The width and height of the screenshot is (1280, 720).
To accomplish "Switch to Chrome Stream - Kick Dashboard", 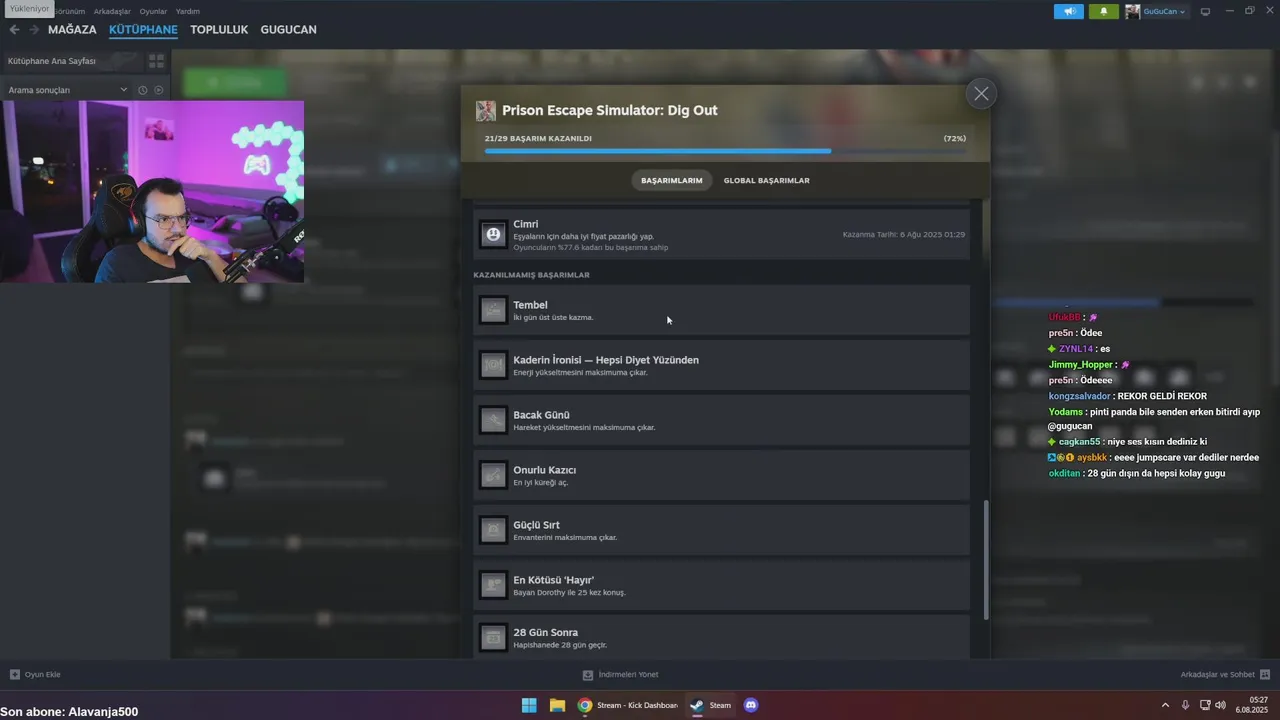I will [x=627, y=705].
